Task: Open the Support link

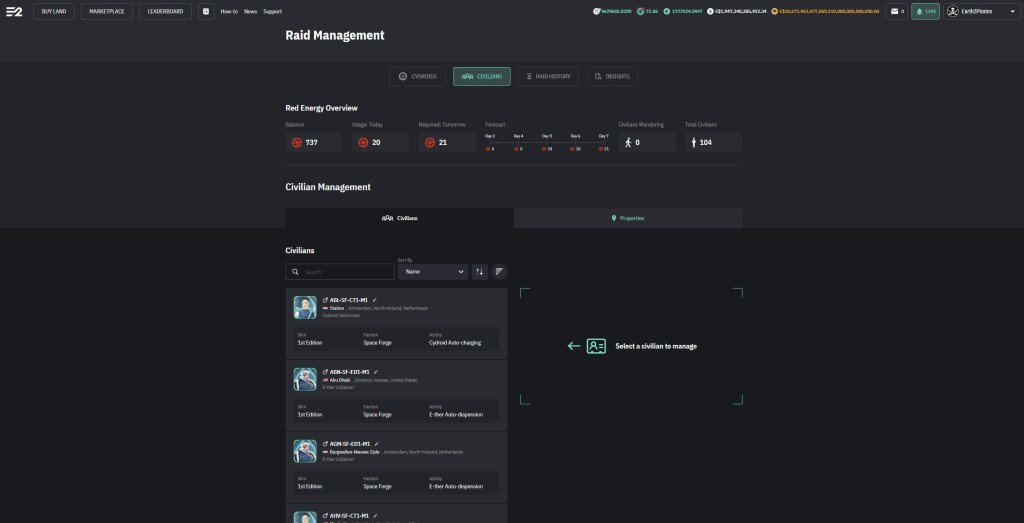Action: tap(272, 11)
